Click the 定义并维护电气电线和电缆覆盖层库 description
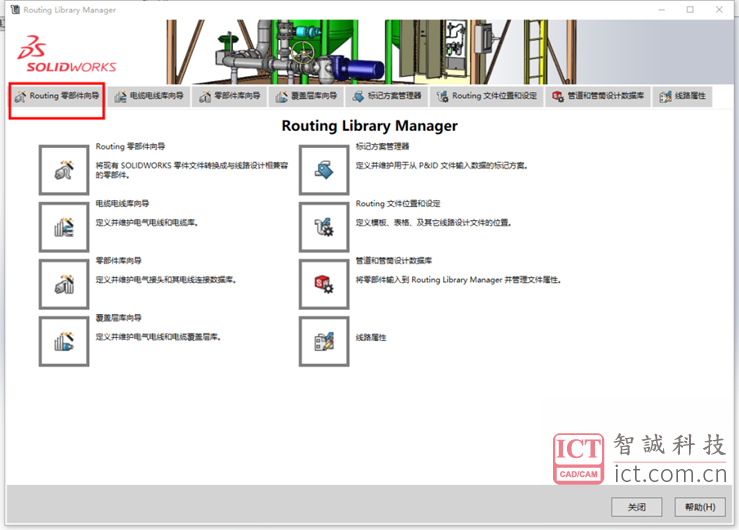This screenshot has width=739, height=530. [x=158, y=337]
